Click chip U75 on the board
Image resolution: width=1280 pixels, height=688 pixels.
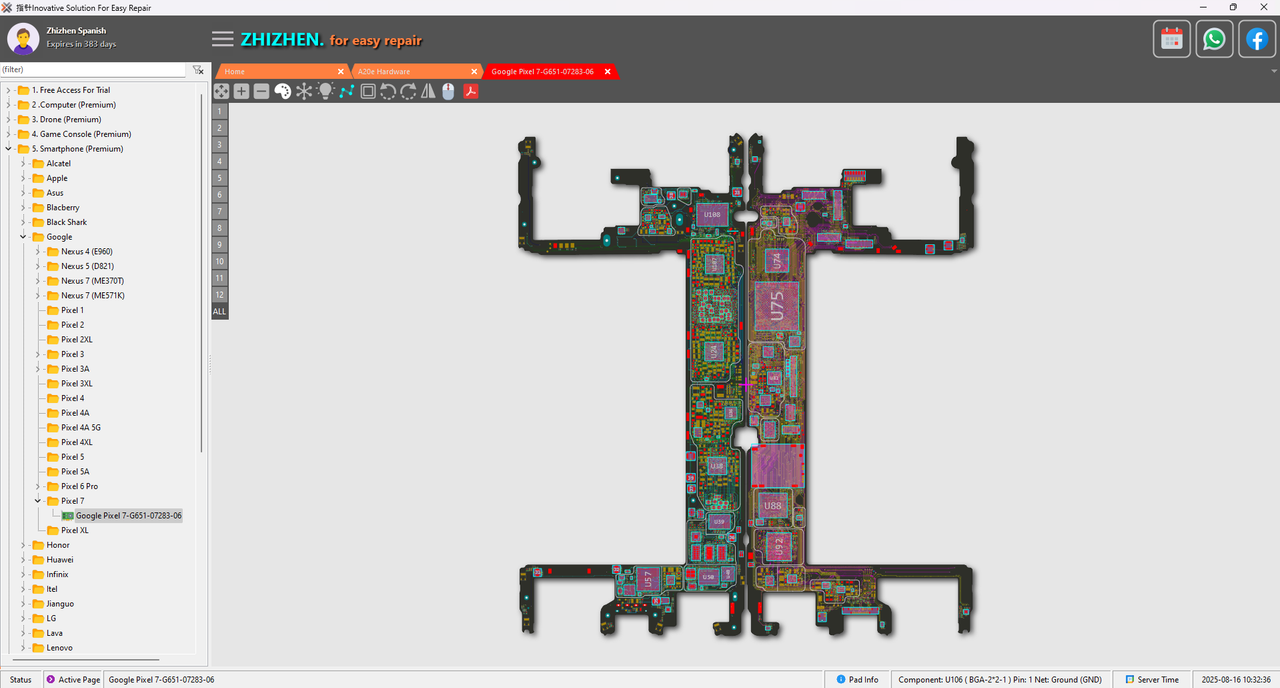777,307
